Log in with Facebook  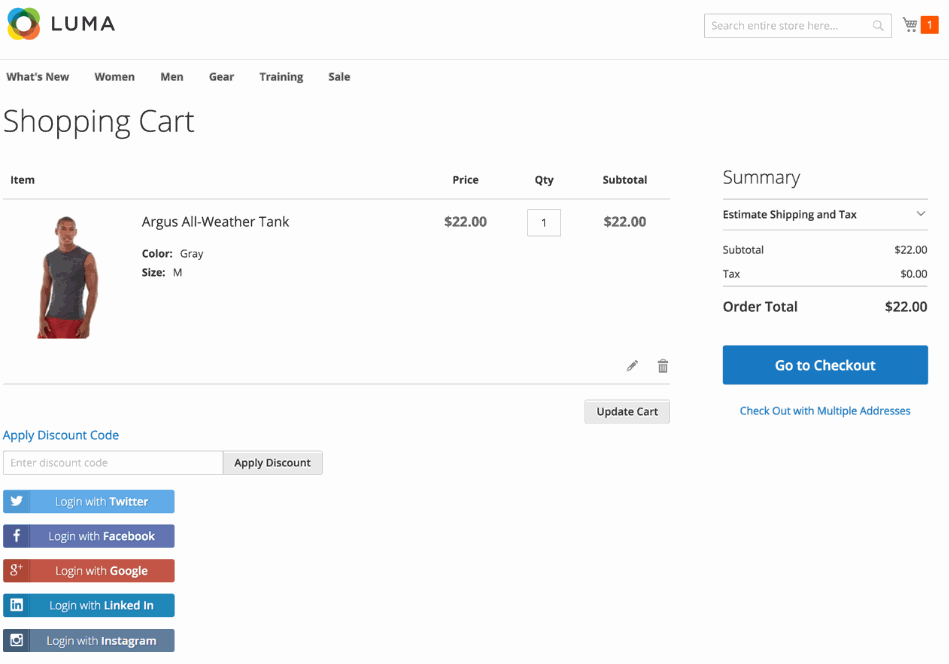89,536
